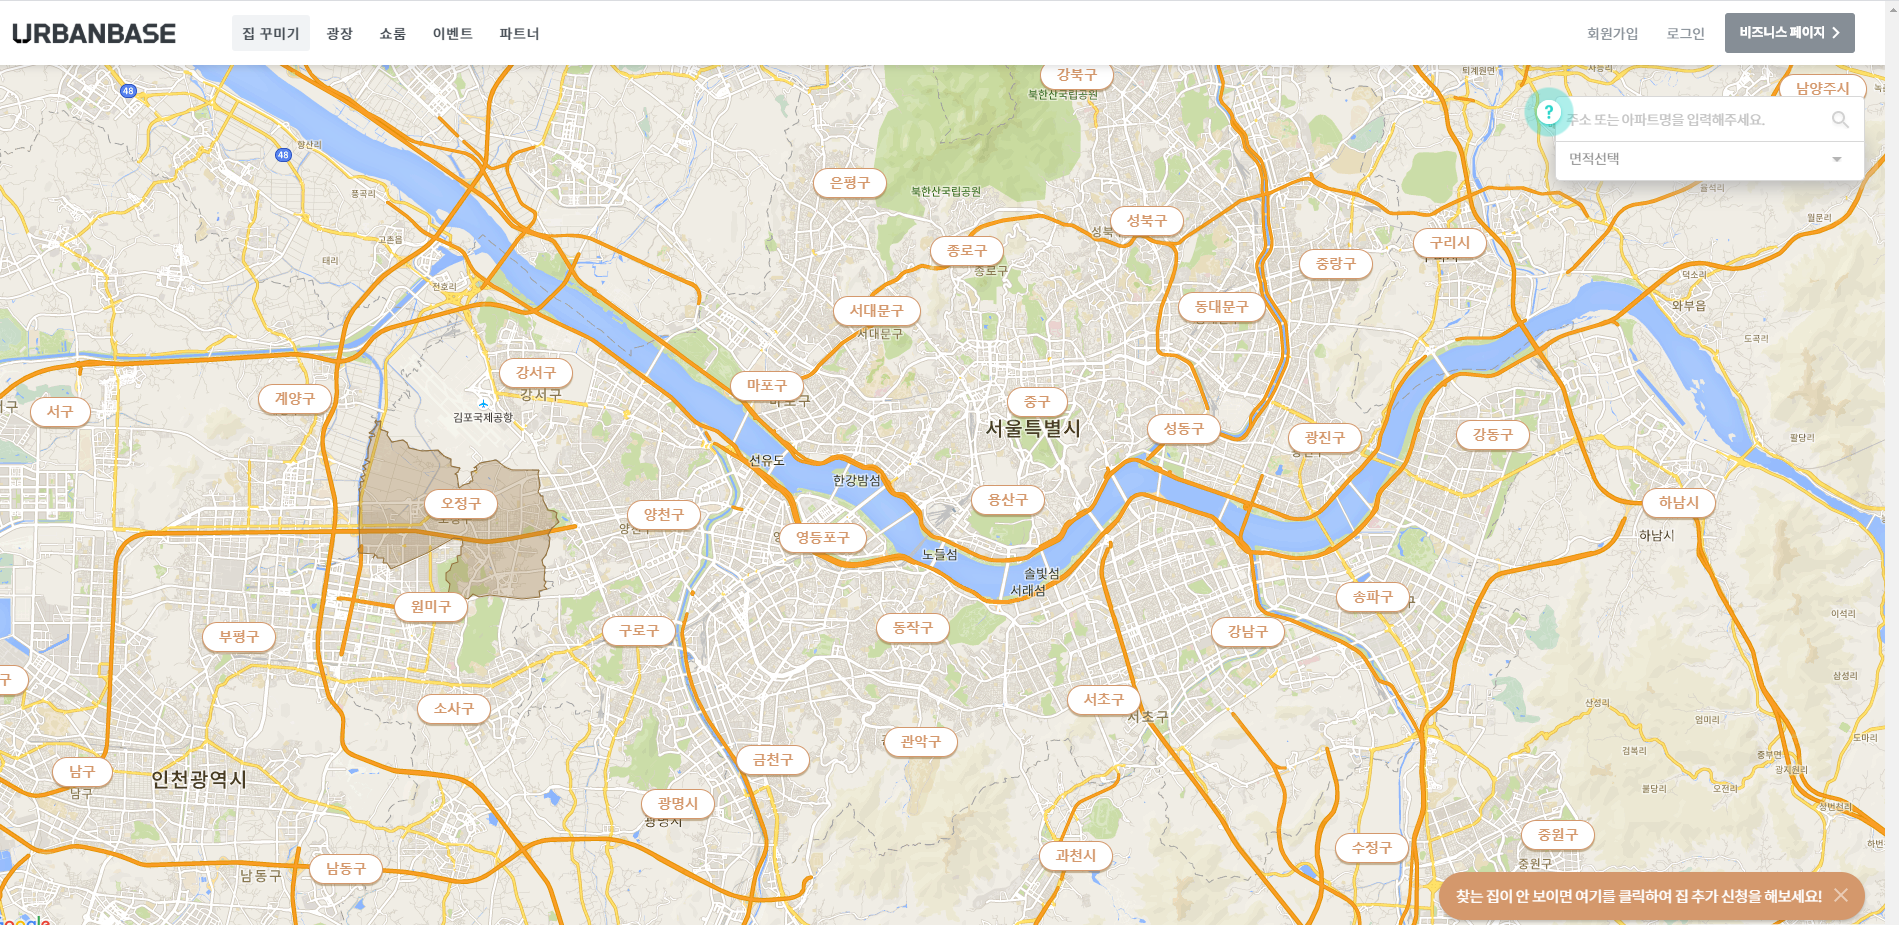This screenshot has height=925, width=1899.
Task: Select the 남양주시 map marker
Action: [x=1823, y=88]
